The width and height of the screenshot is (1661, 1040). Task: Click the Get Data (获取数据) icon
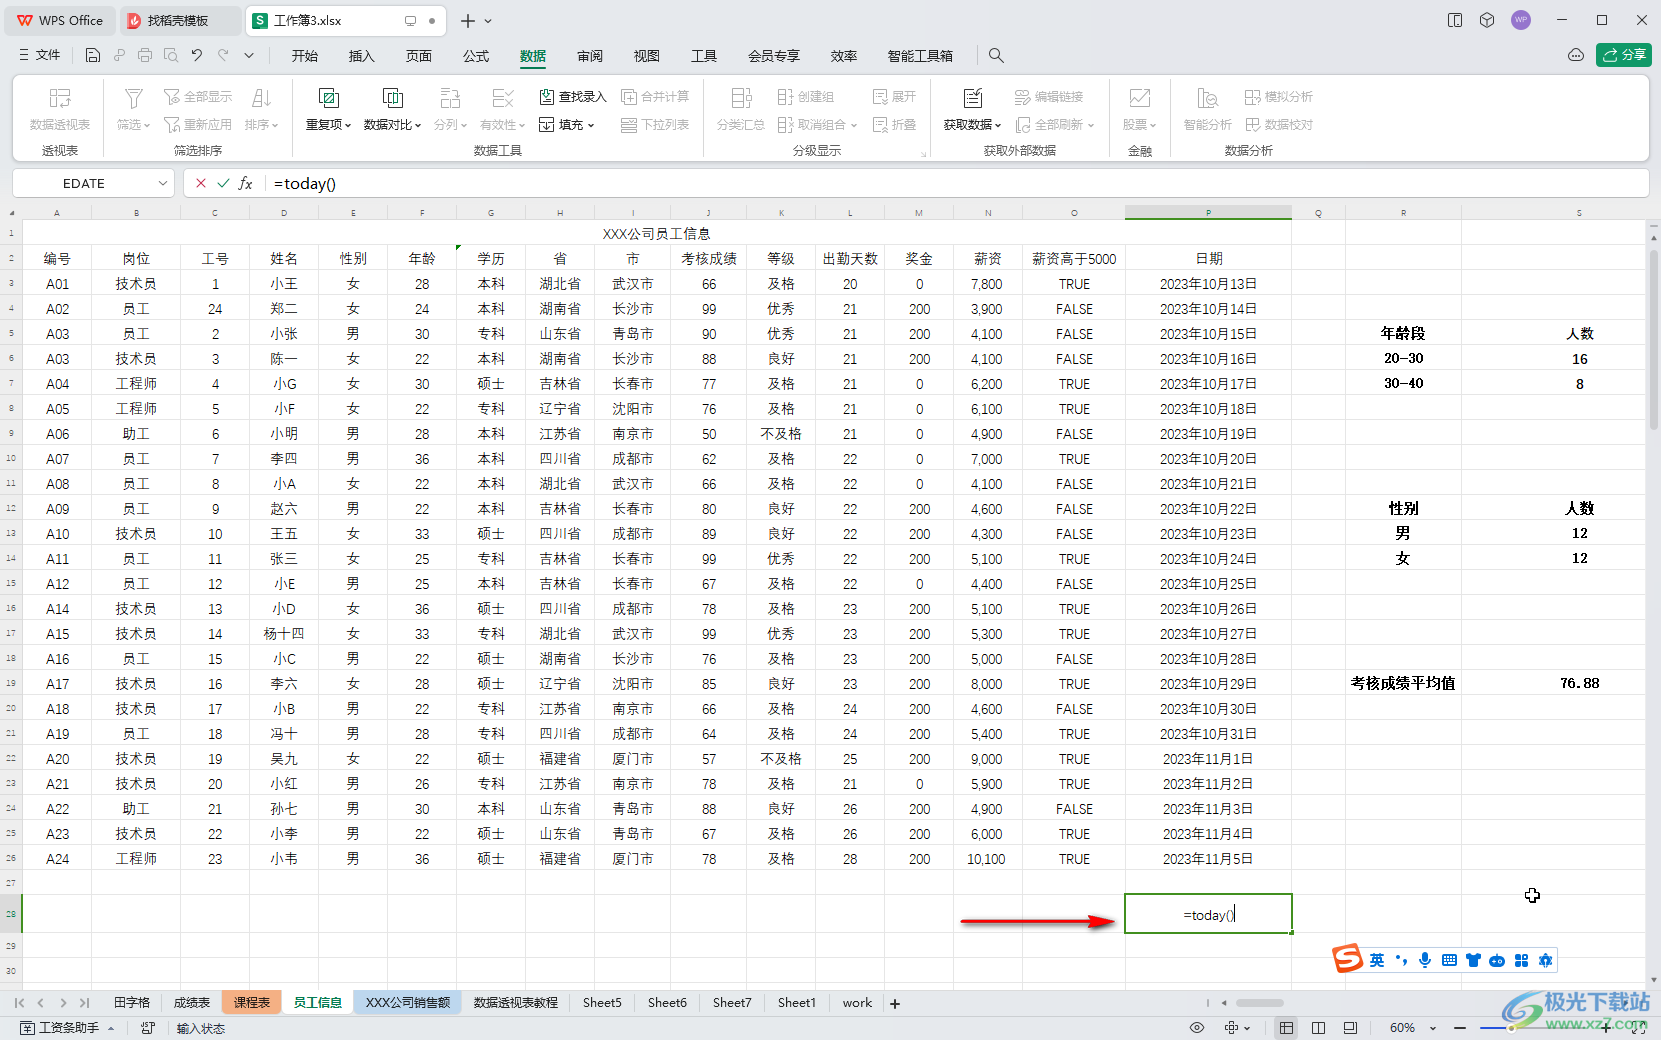click(x=972, y=98)
